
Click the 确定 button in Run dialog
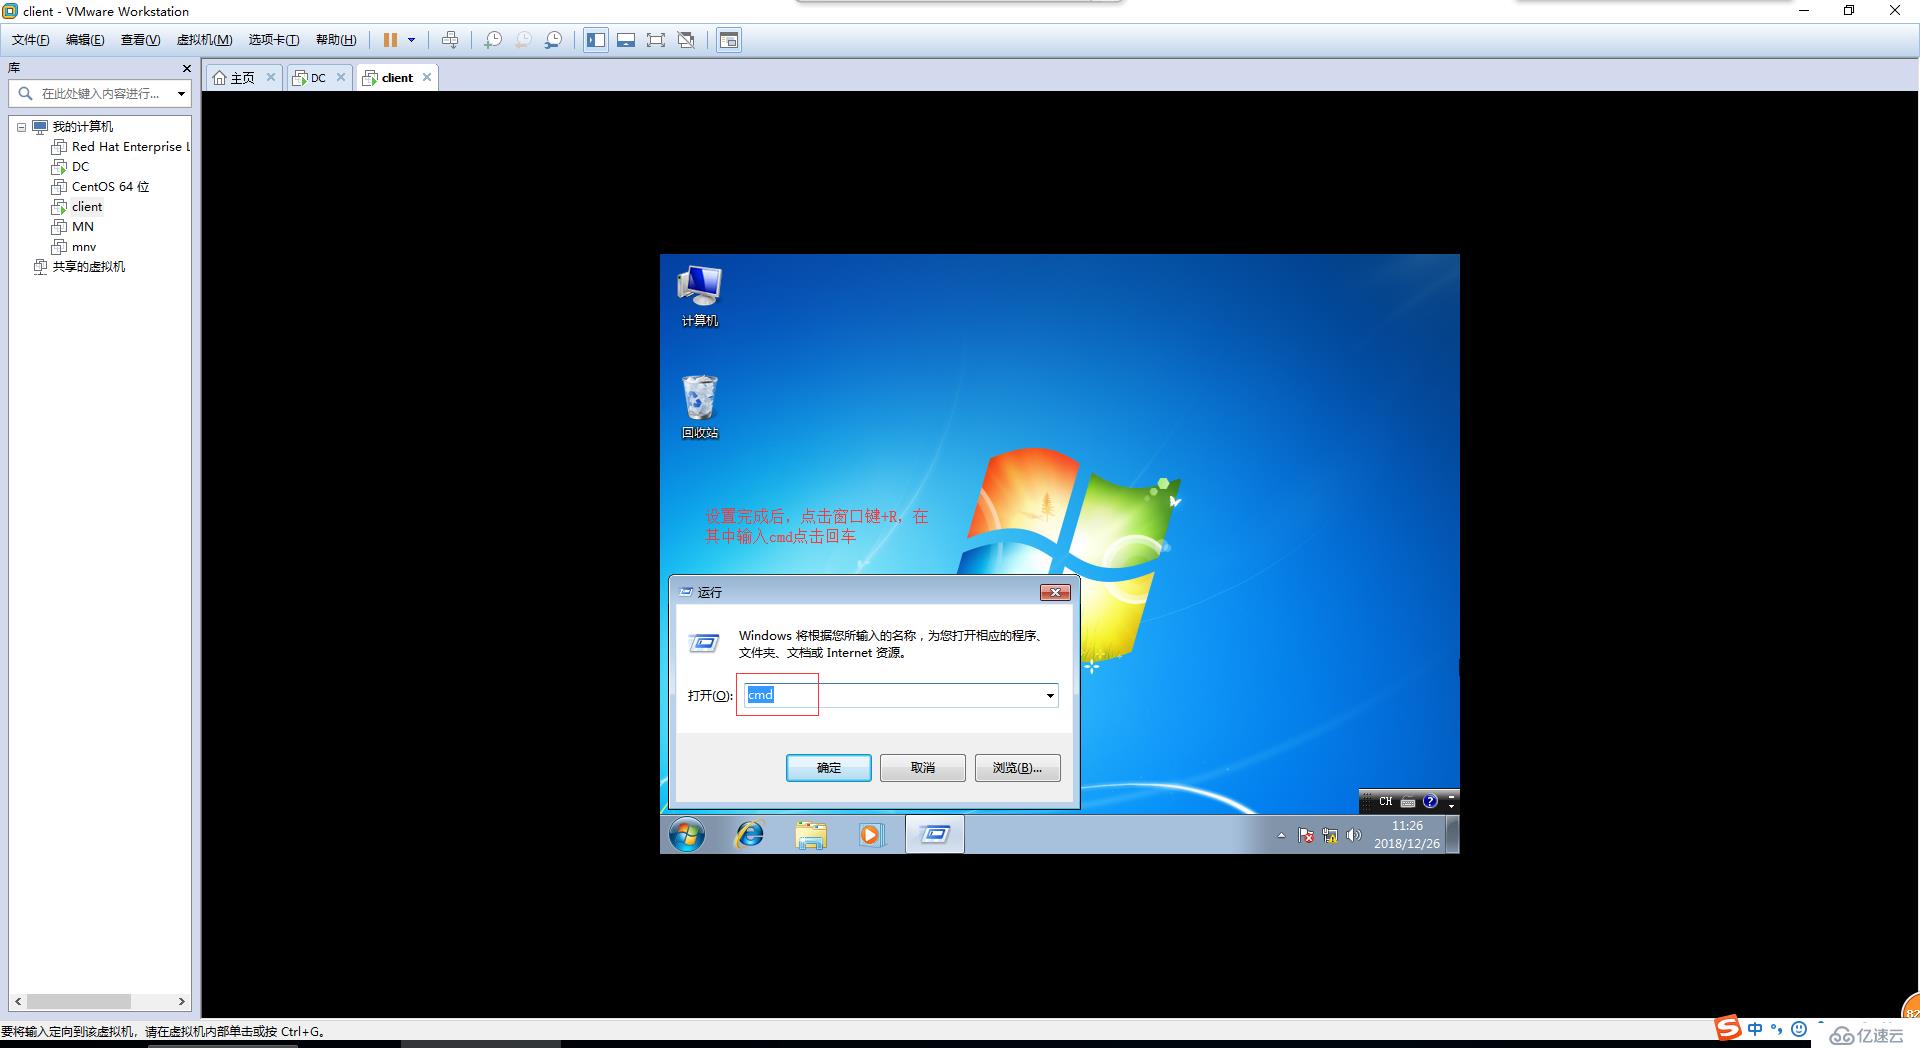click(x=829, y=768)
